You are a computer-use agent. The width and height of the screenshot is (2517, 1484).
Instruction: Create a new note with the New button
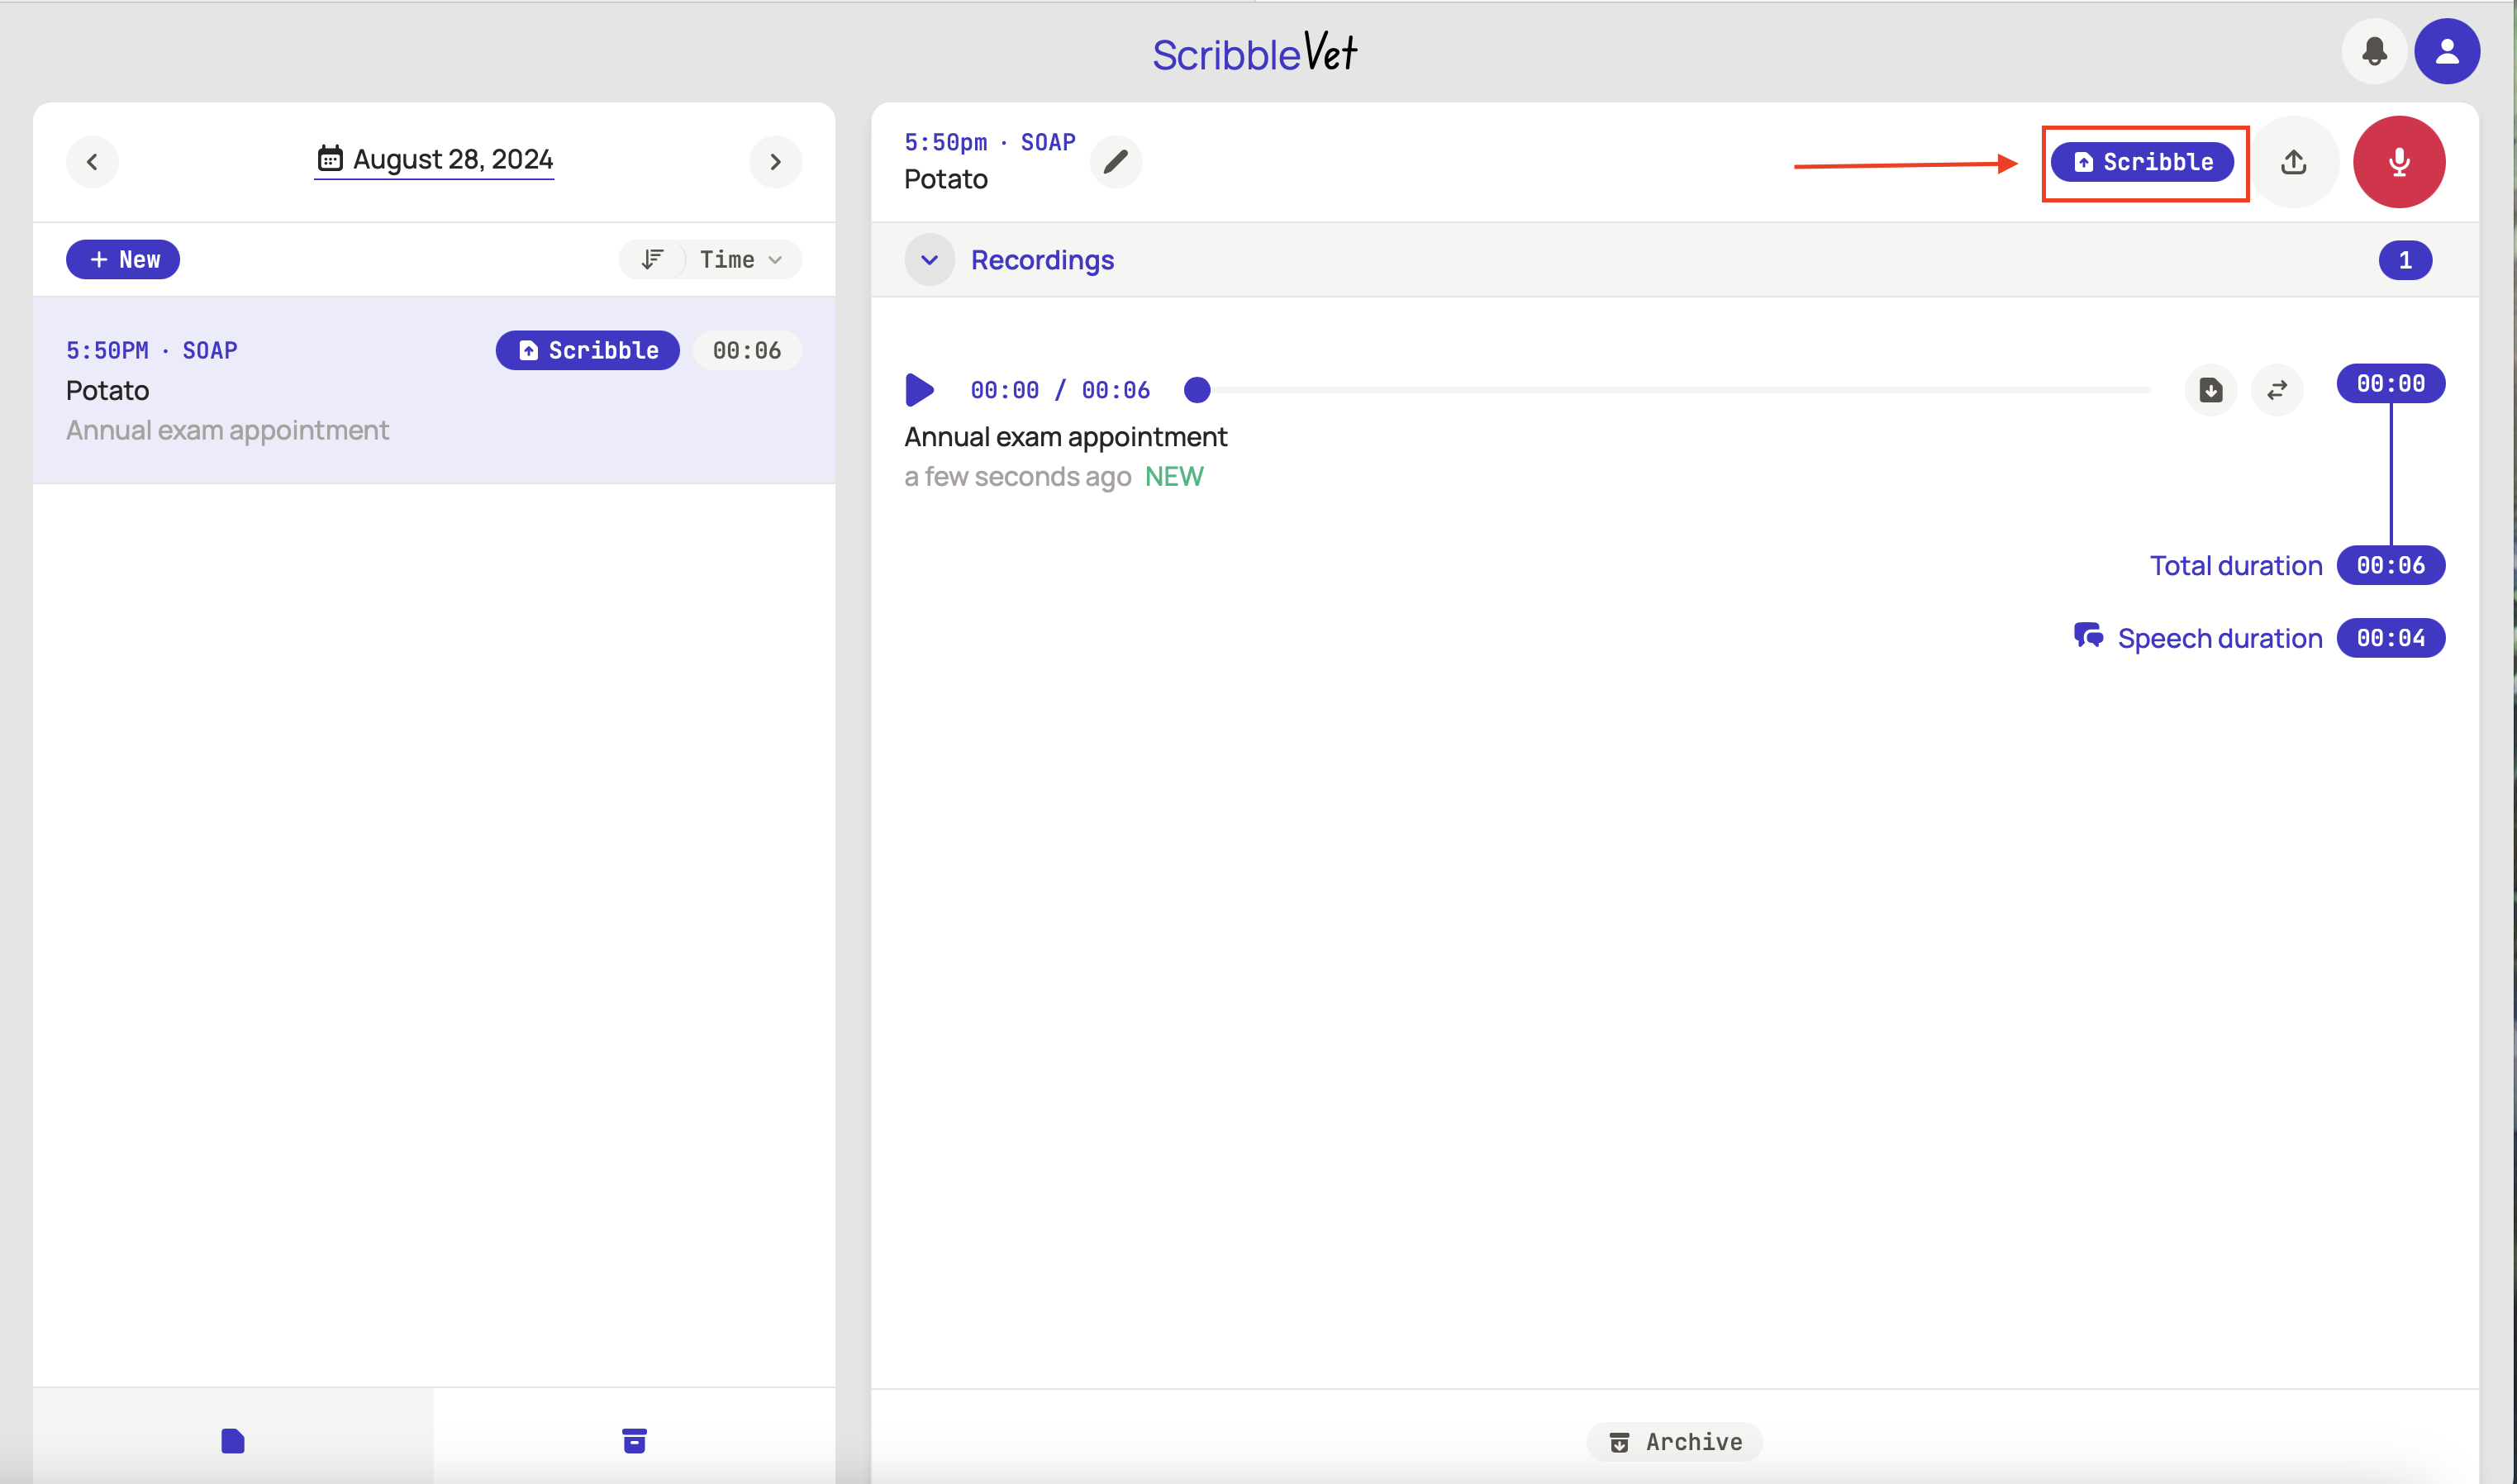click(x=123, y=259)
